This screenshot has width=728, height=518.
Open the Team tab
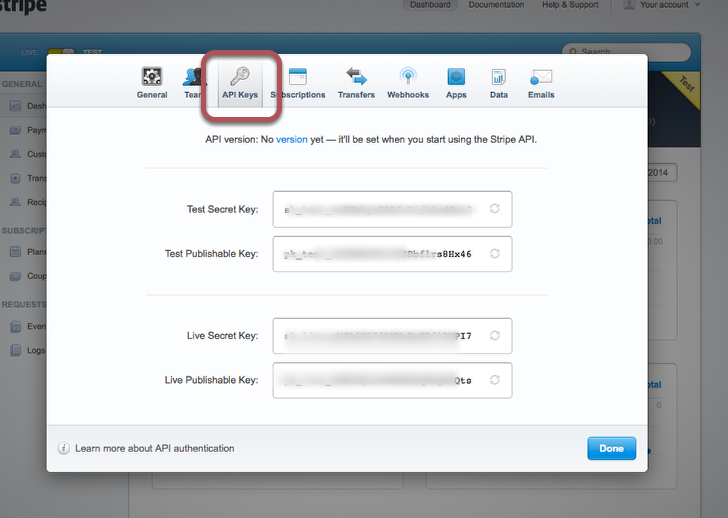point(194,83)
